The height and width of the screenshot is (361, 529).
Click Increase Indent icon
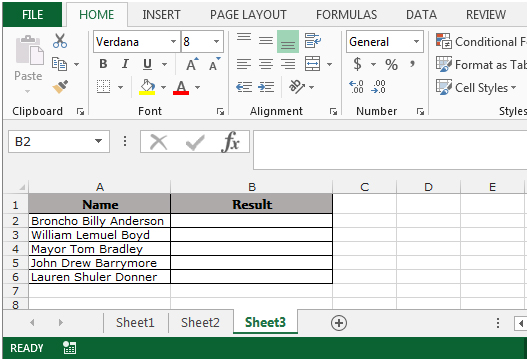pyautogui.click(x=266, y=87)
